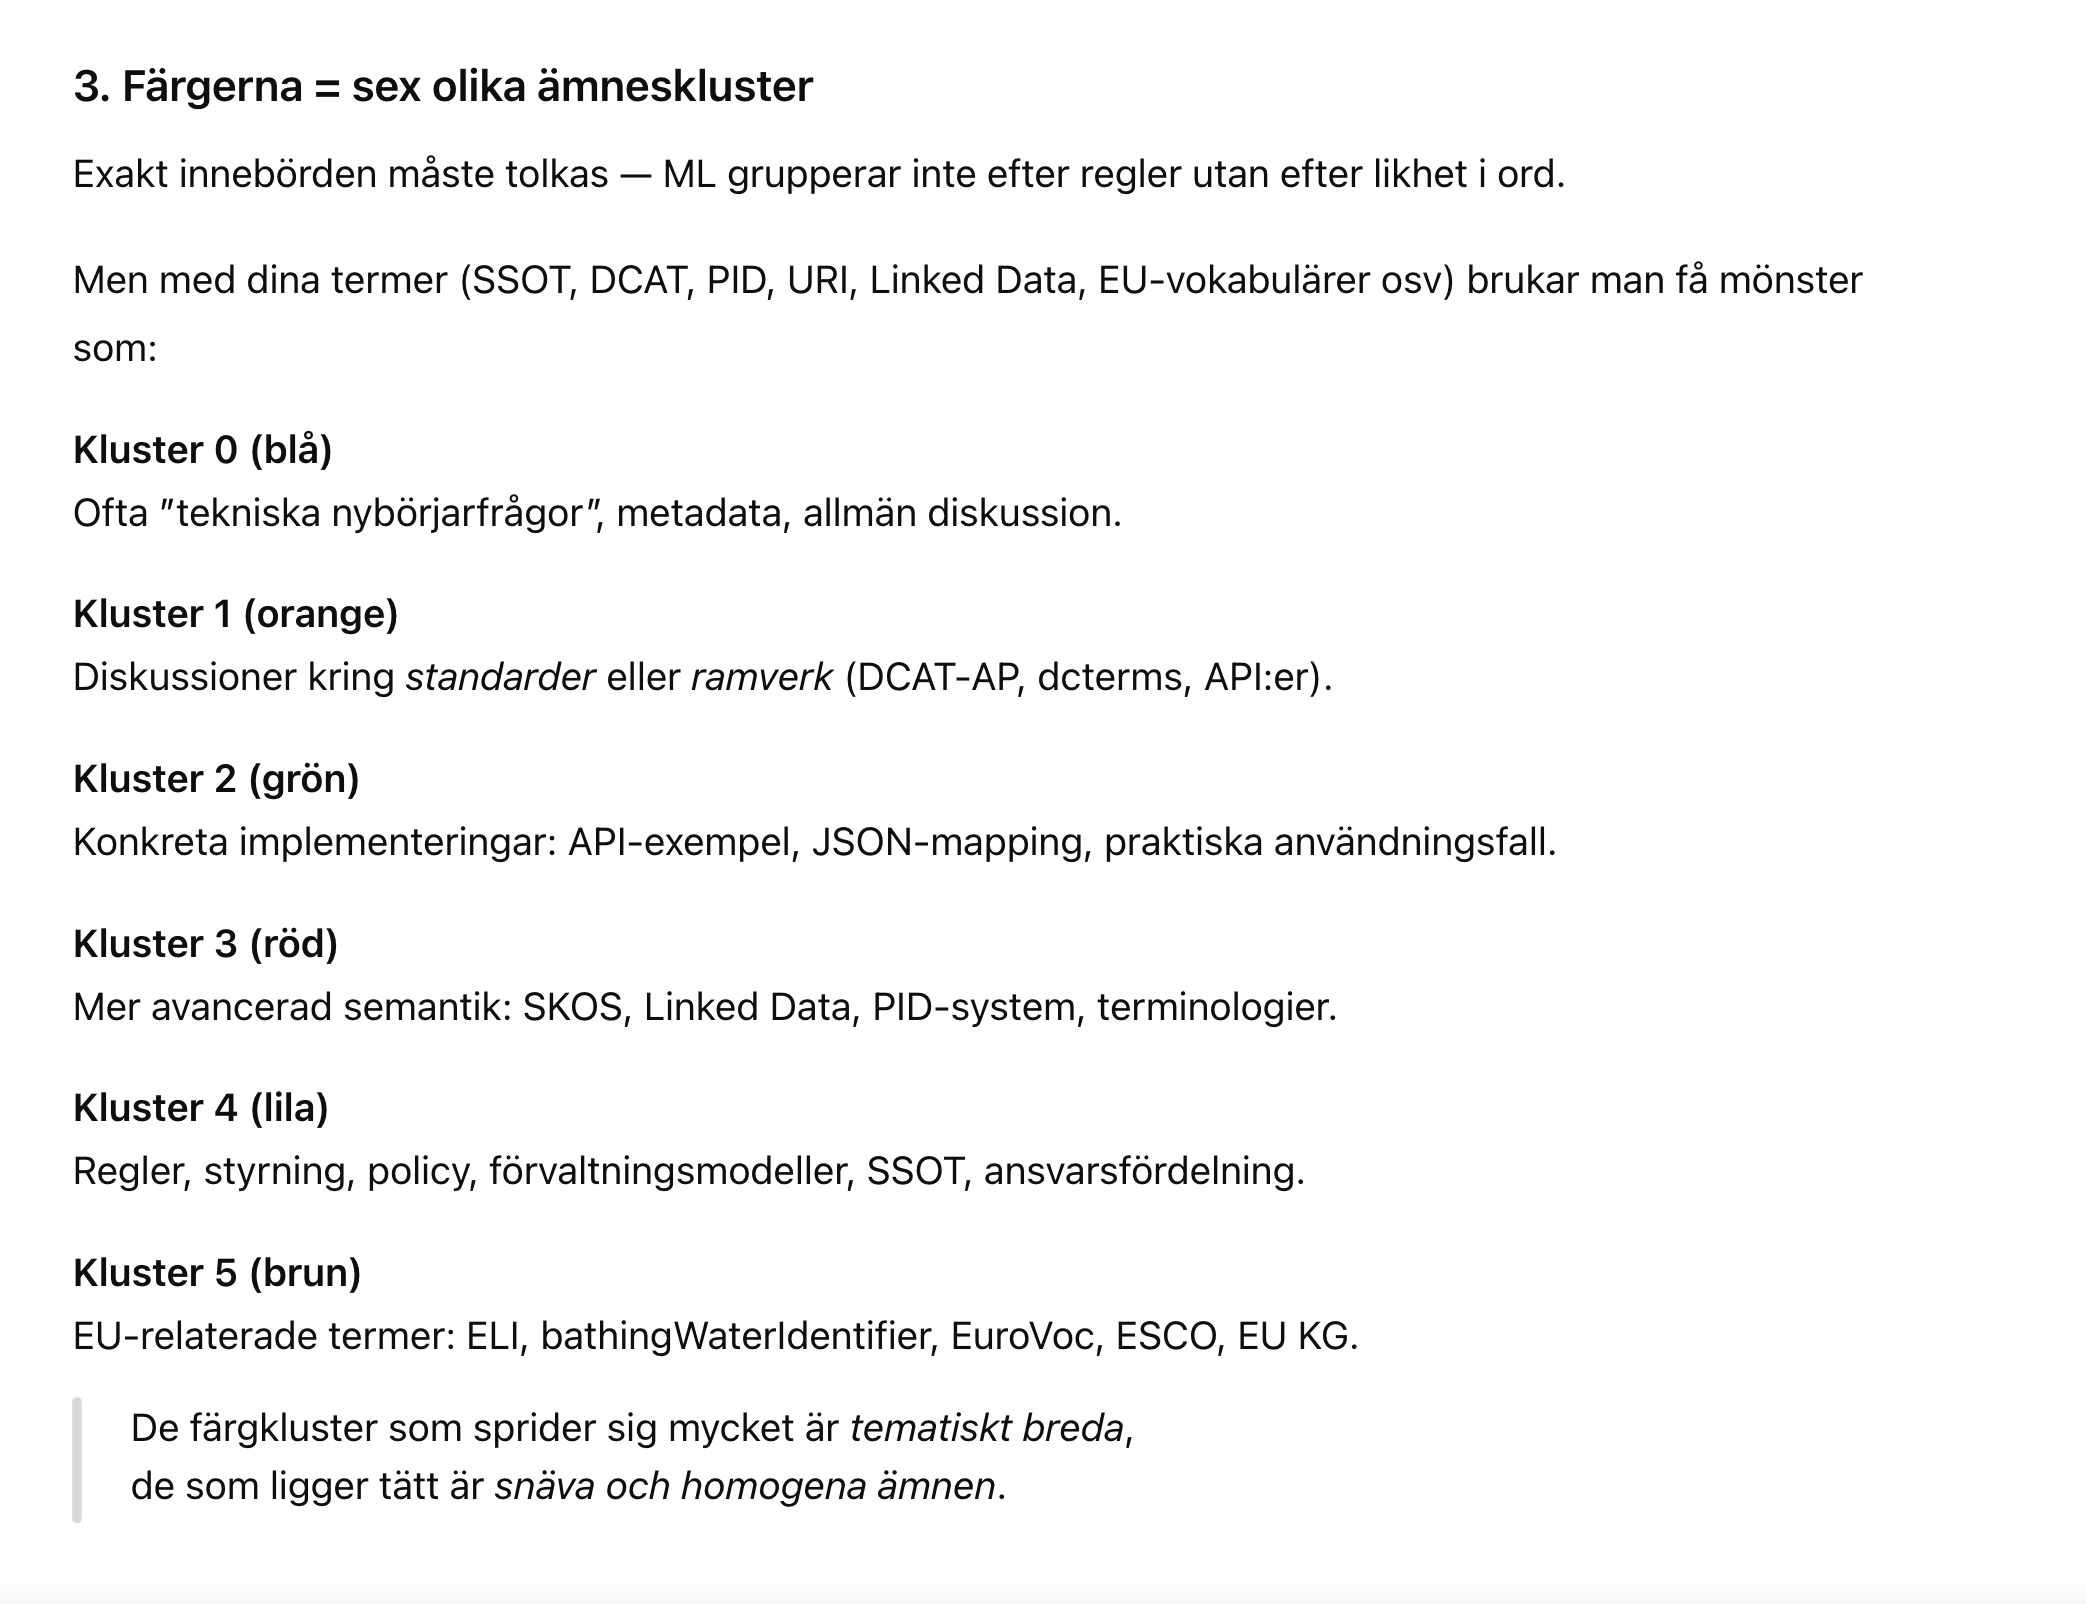The width and height of the screenshot is (2086, 1604).
Task: Click the heading "3. Färgerna = sex olika ämneskluster"
Action: click(x=442, y=87)
